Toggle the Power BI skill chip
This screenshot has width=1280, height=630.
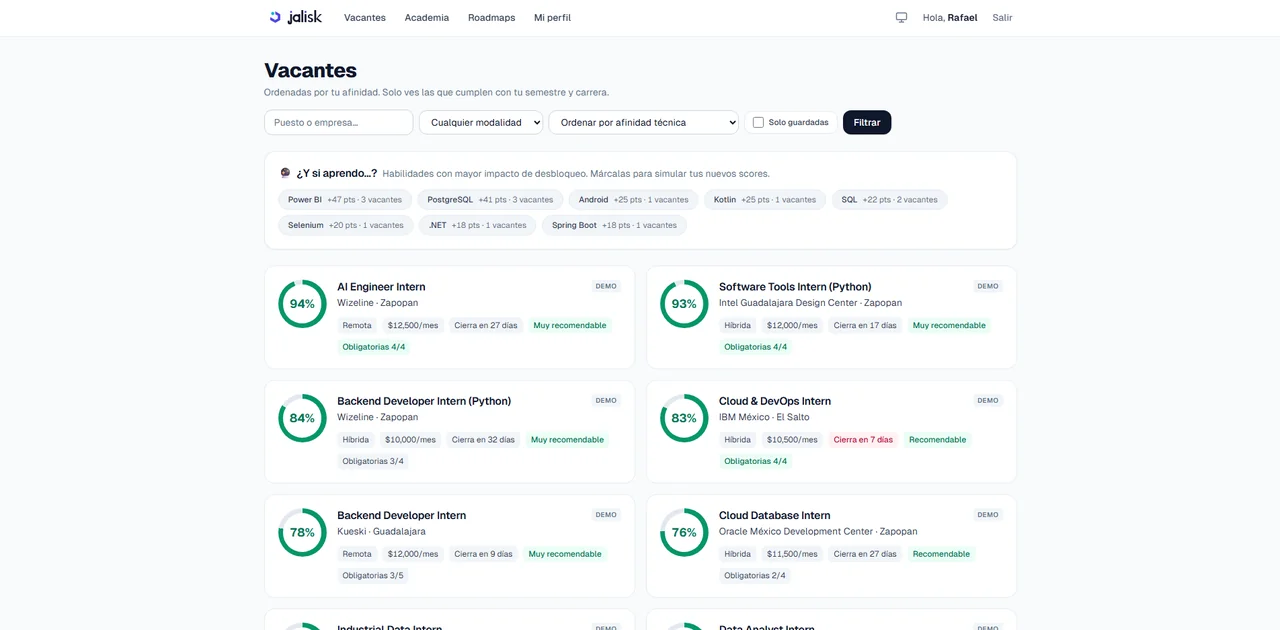[345, 200]
